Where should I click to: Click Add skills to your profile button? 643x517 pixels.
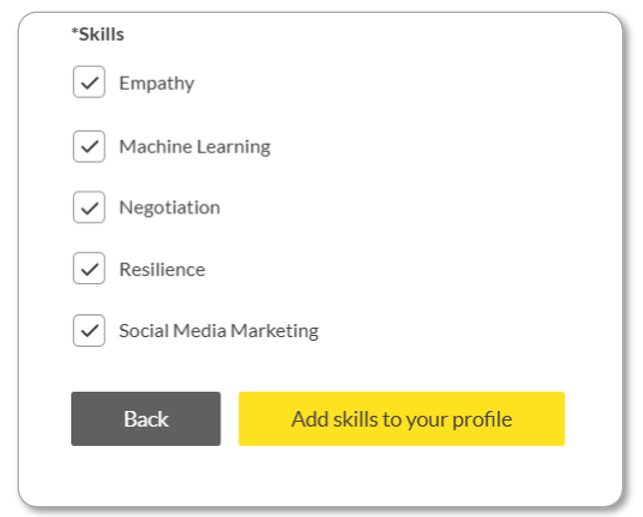(401, 419)
